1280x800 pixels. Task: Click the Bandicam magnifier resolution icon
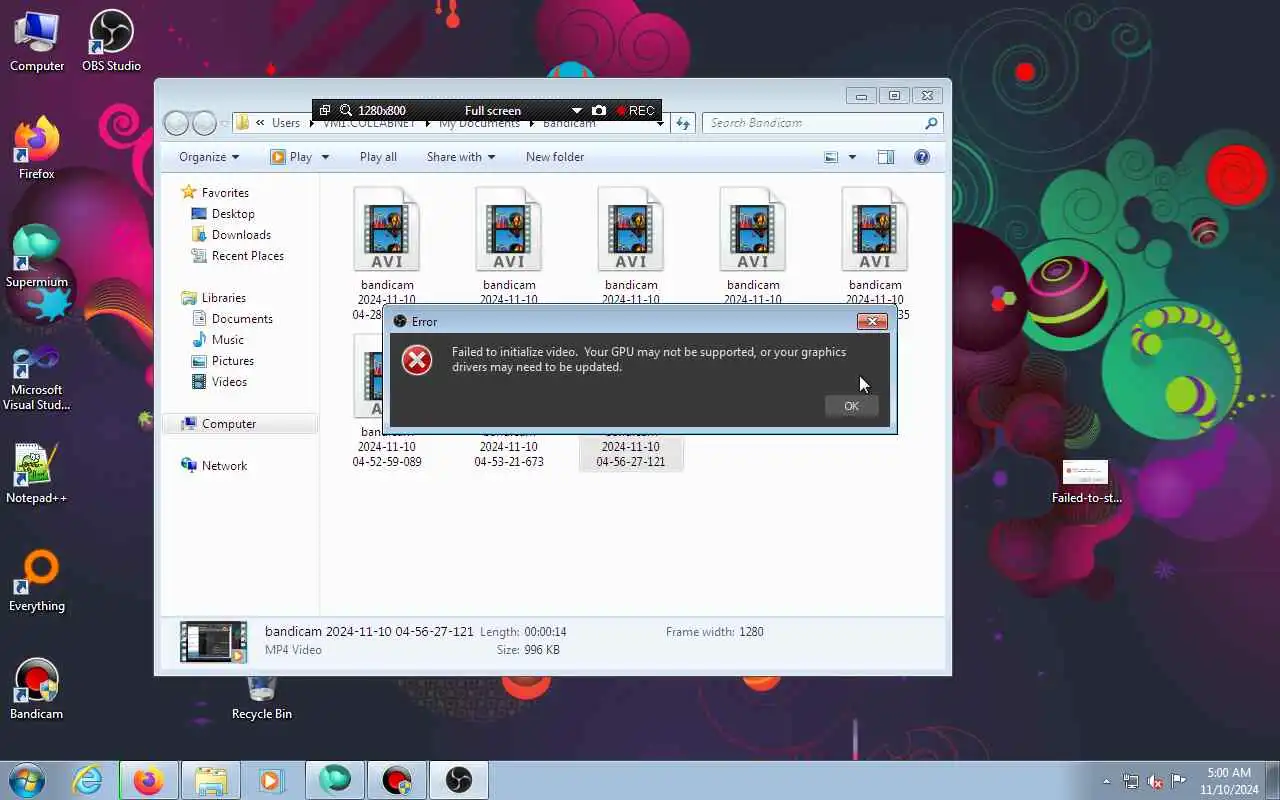point(346,111)
